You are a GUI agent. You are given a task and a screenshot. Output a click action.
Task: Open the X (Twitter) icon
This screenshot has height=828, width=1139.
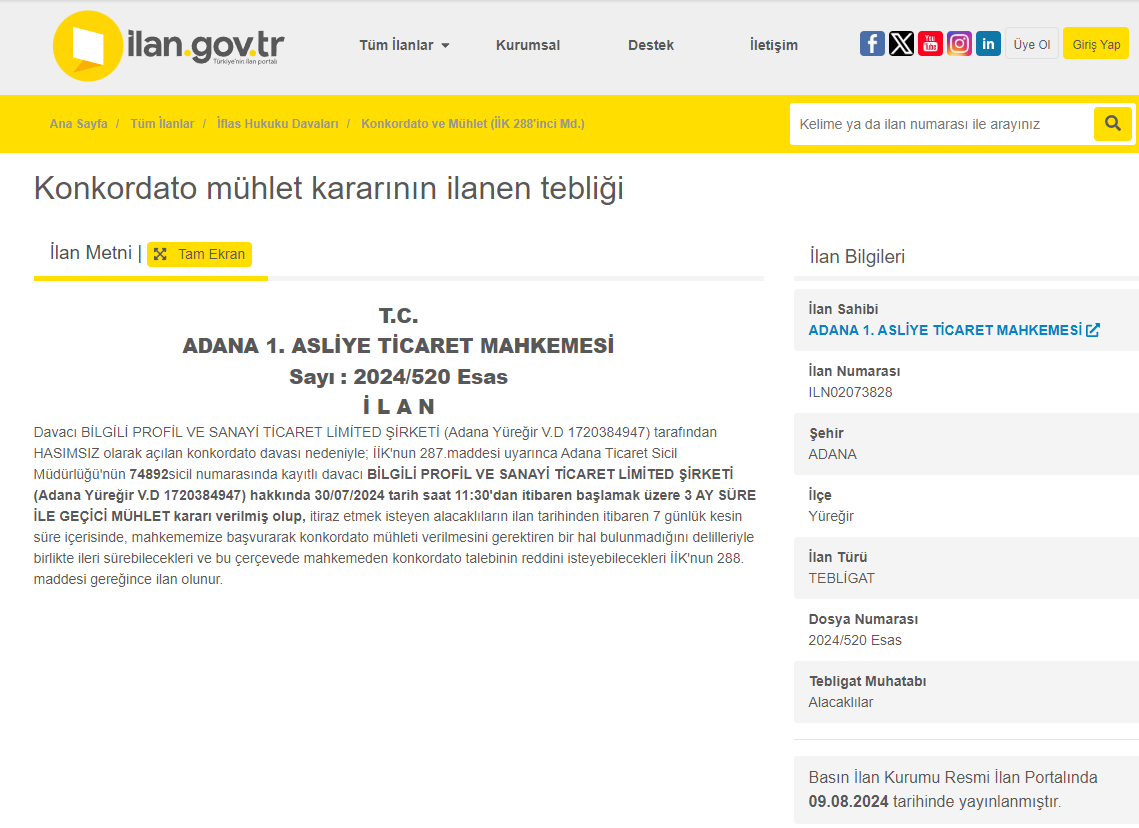(x=901, y=44)
